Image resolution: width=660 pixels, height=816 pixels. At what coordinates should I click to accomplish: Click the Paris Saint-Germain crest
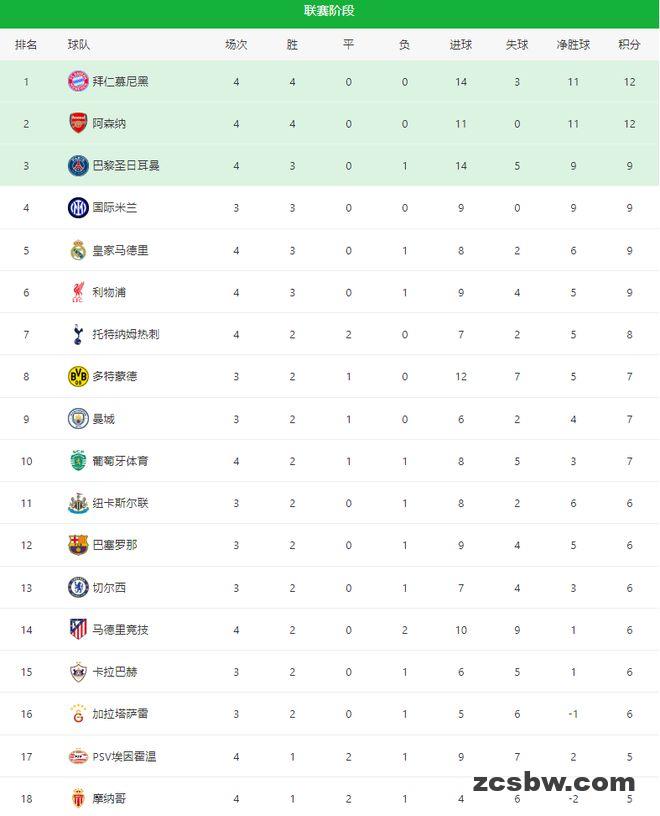point(78,166)
